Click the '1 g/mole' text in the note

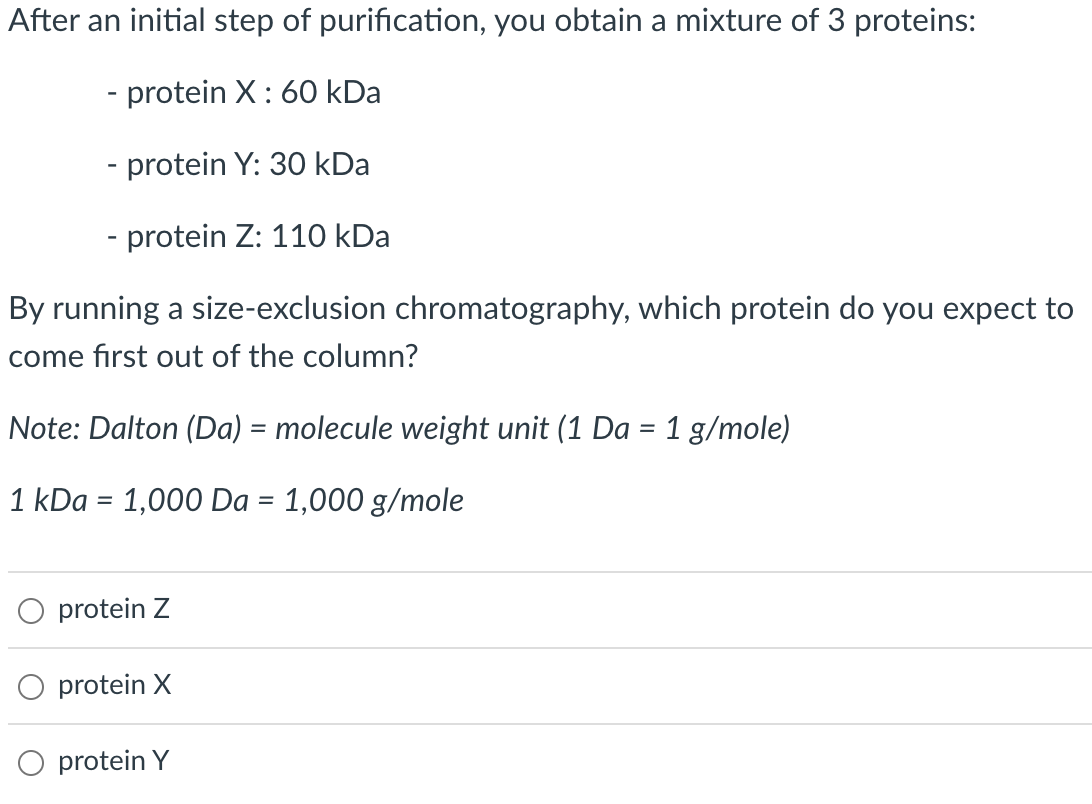727,429
